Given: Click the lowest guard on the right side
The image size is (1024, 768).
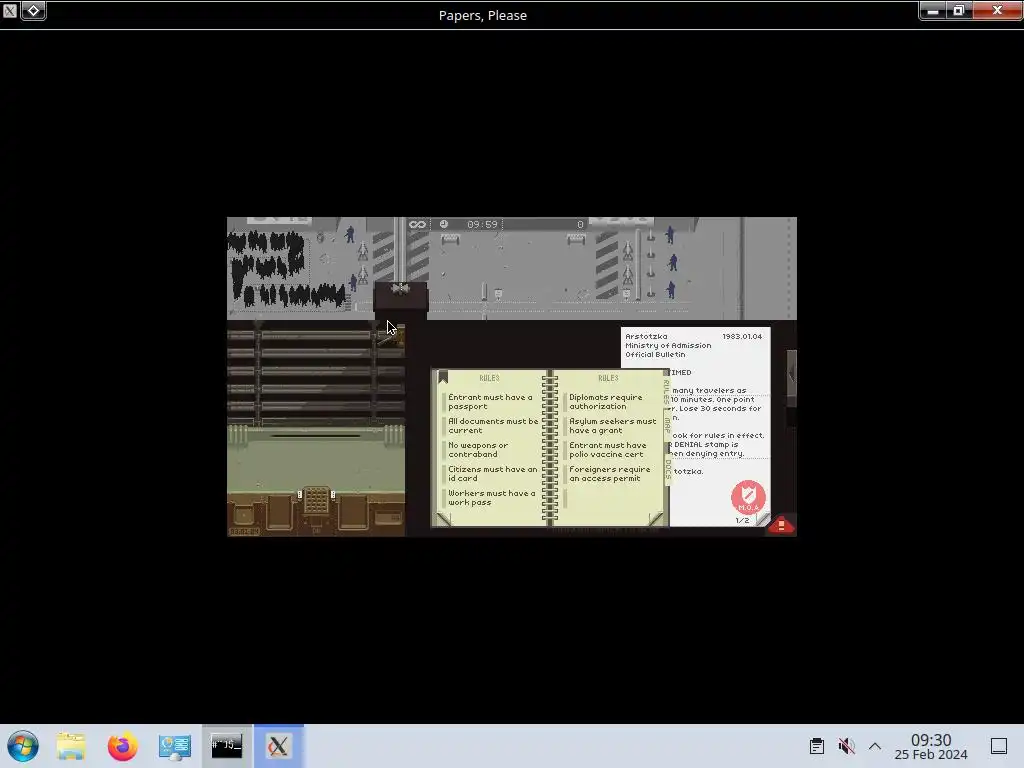Looking at the screenshot, I should (x=671, y=289).
